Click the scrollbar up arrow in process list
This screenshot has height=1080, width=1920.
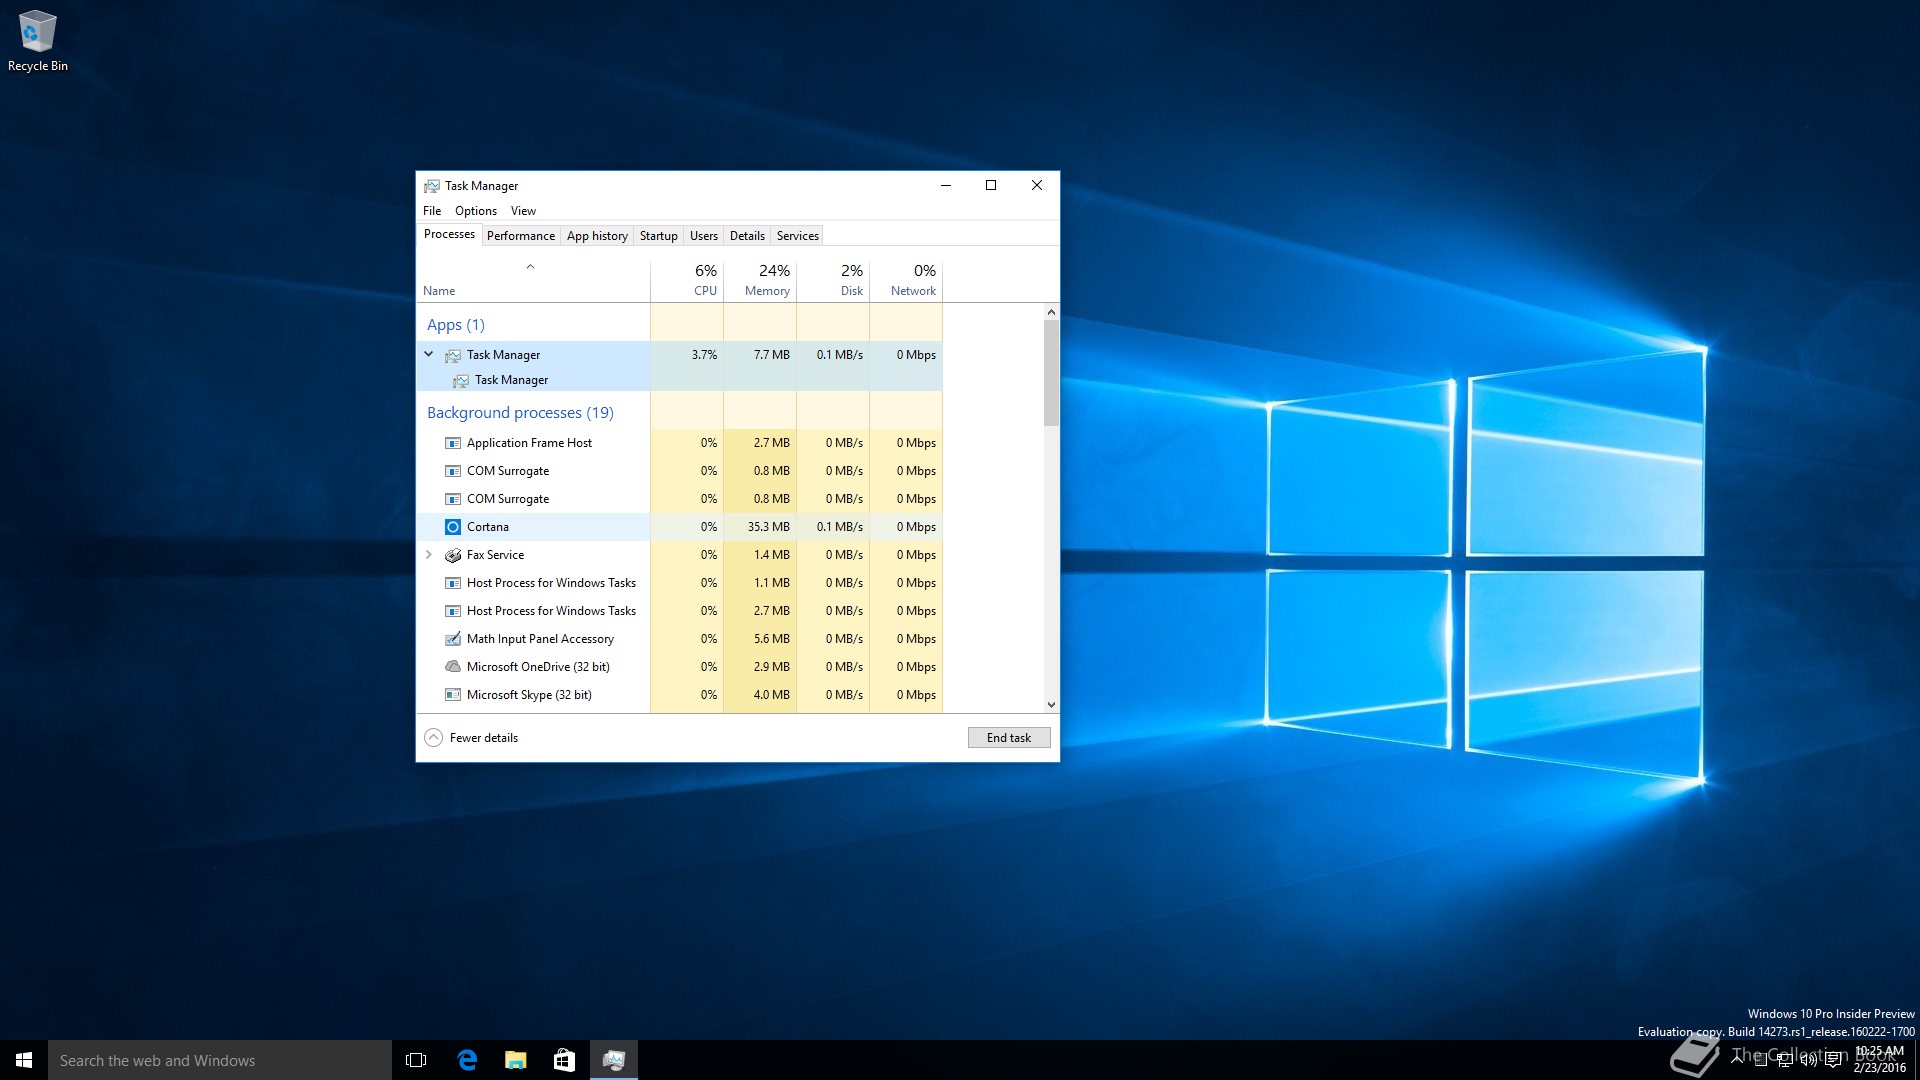coord(1051,312)
